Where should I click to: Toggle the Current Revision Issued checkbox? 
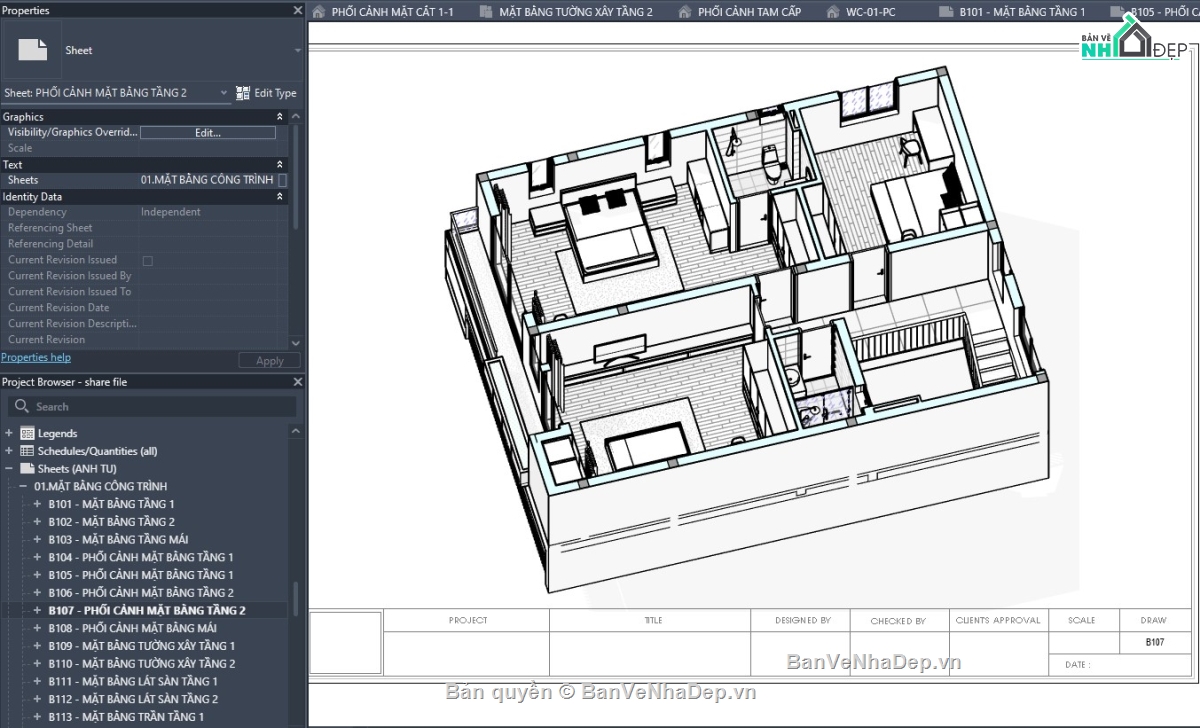[148, 260]
